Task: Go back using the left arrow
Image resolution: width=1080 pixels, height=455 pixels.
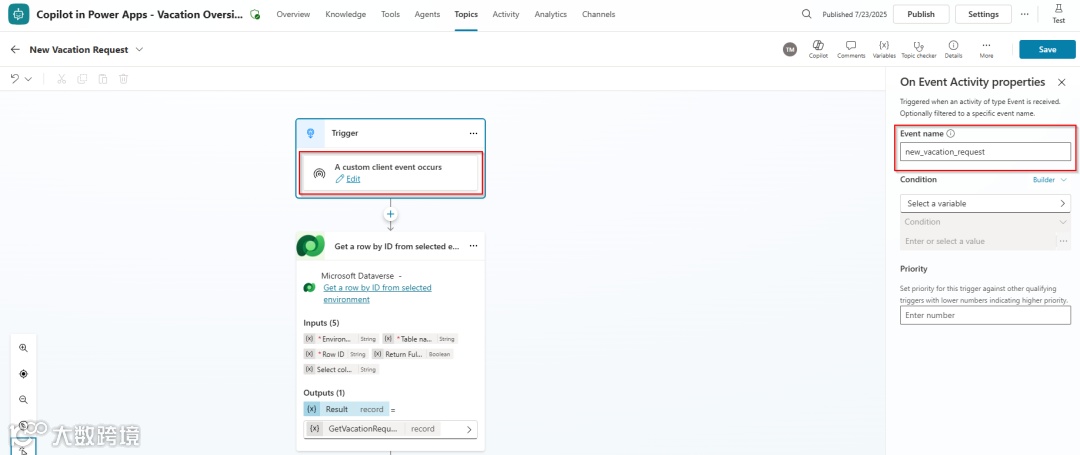Action: click(15, 50)
